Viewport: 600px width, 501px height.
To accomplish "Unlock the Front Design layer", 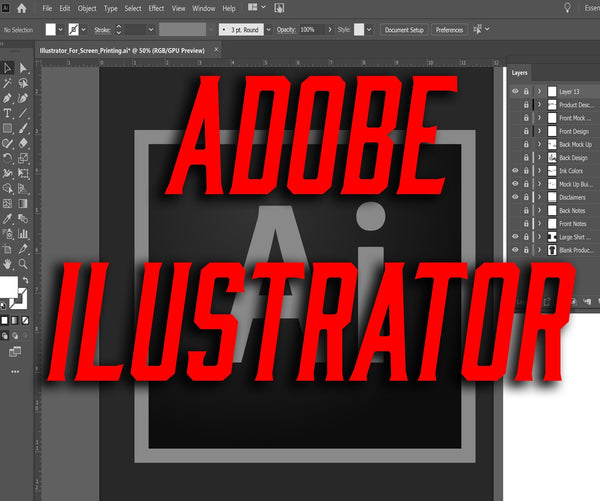I will click(526, 131).
